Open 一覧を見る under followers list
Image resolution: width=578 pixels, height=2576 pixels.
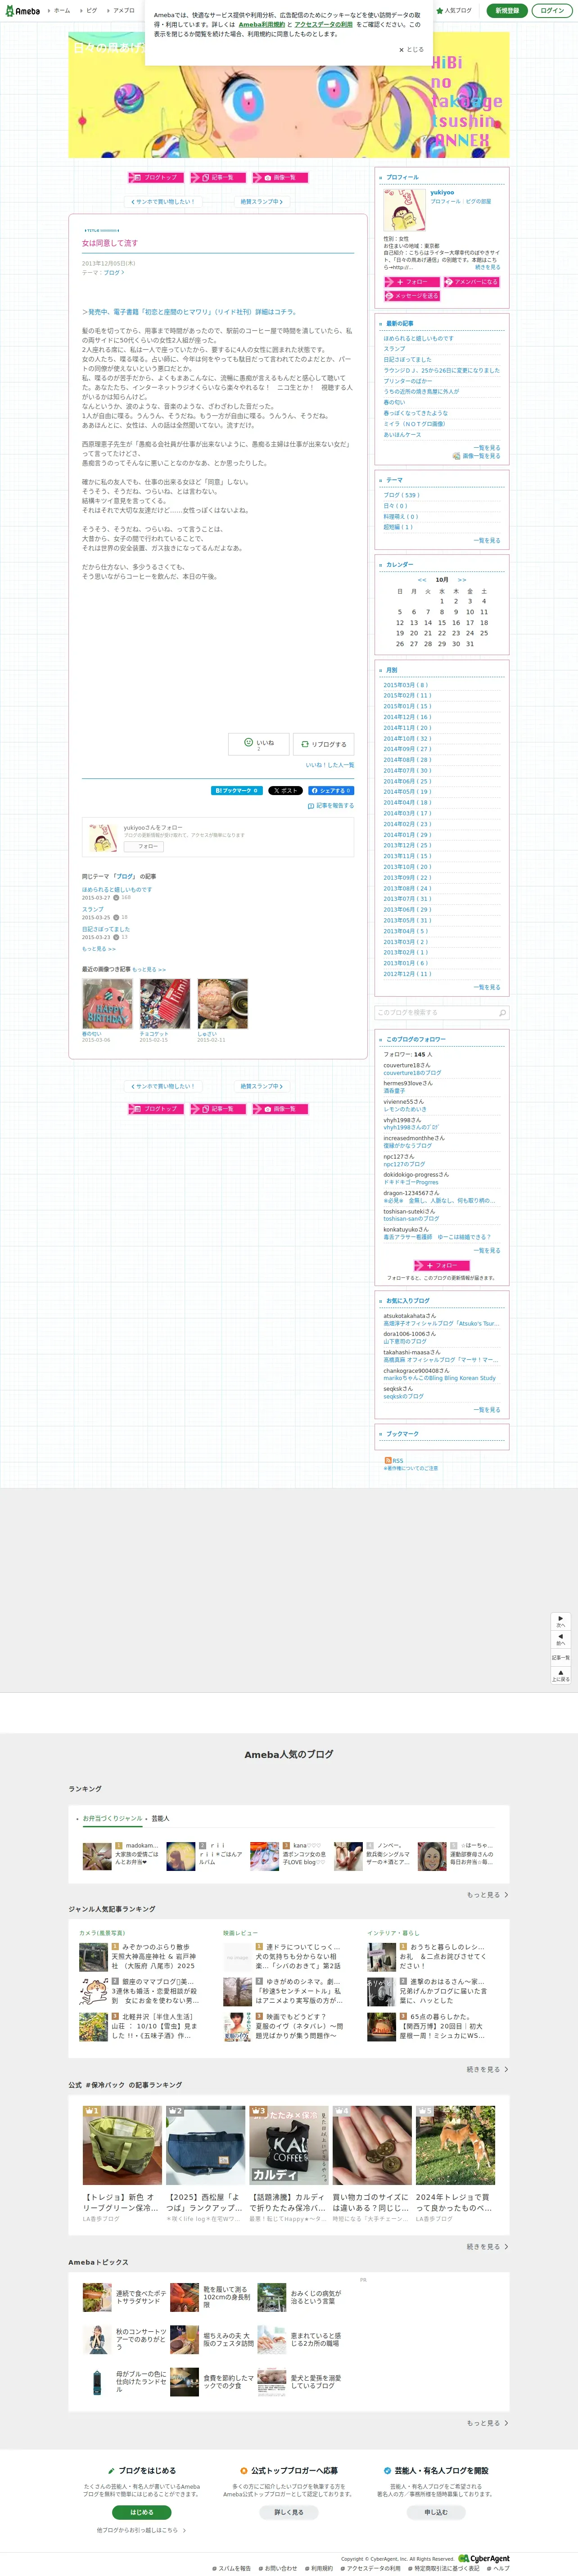487,1250
